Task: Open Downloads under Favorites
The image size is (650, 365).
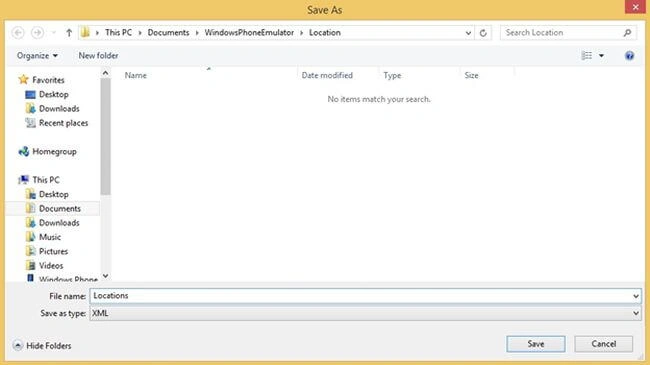Action: click(x=59, y=109)
